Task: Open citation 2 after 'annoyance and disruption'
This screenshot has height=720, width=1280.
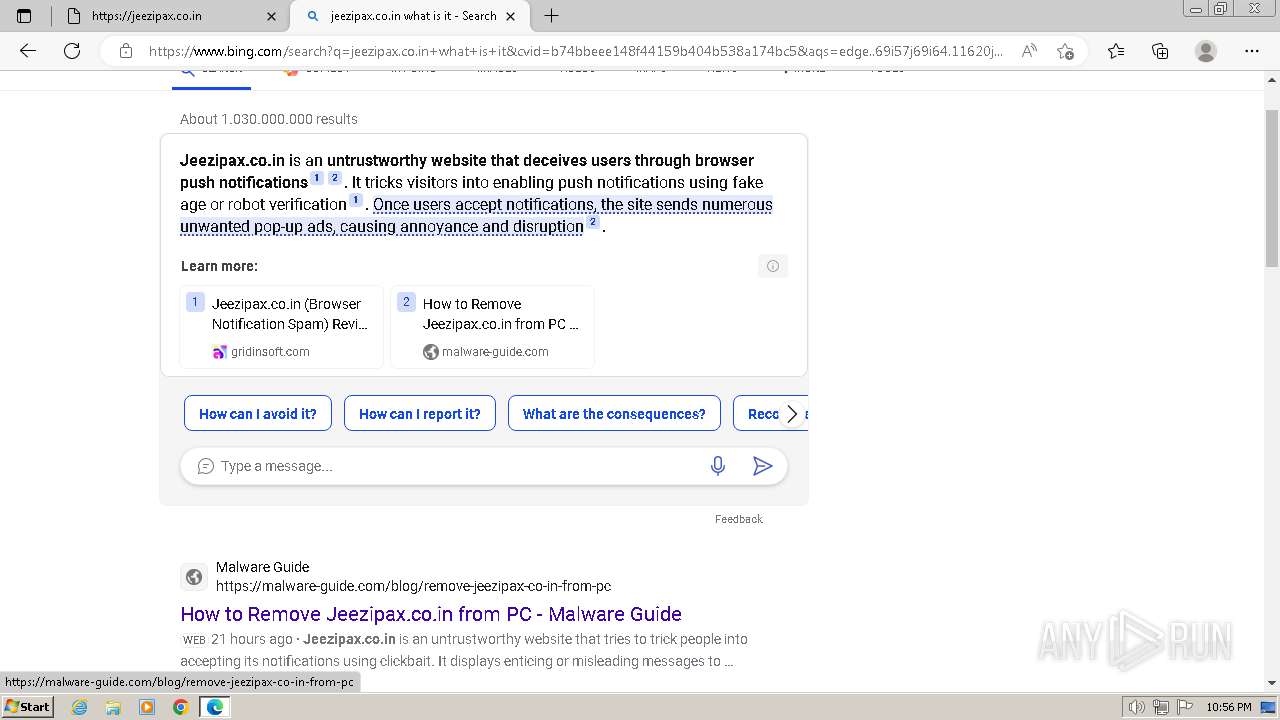Action: point(593,222)
